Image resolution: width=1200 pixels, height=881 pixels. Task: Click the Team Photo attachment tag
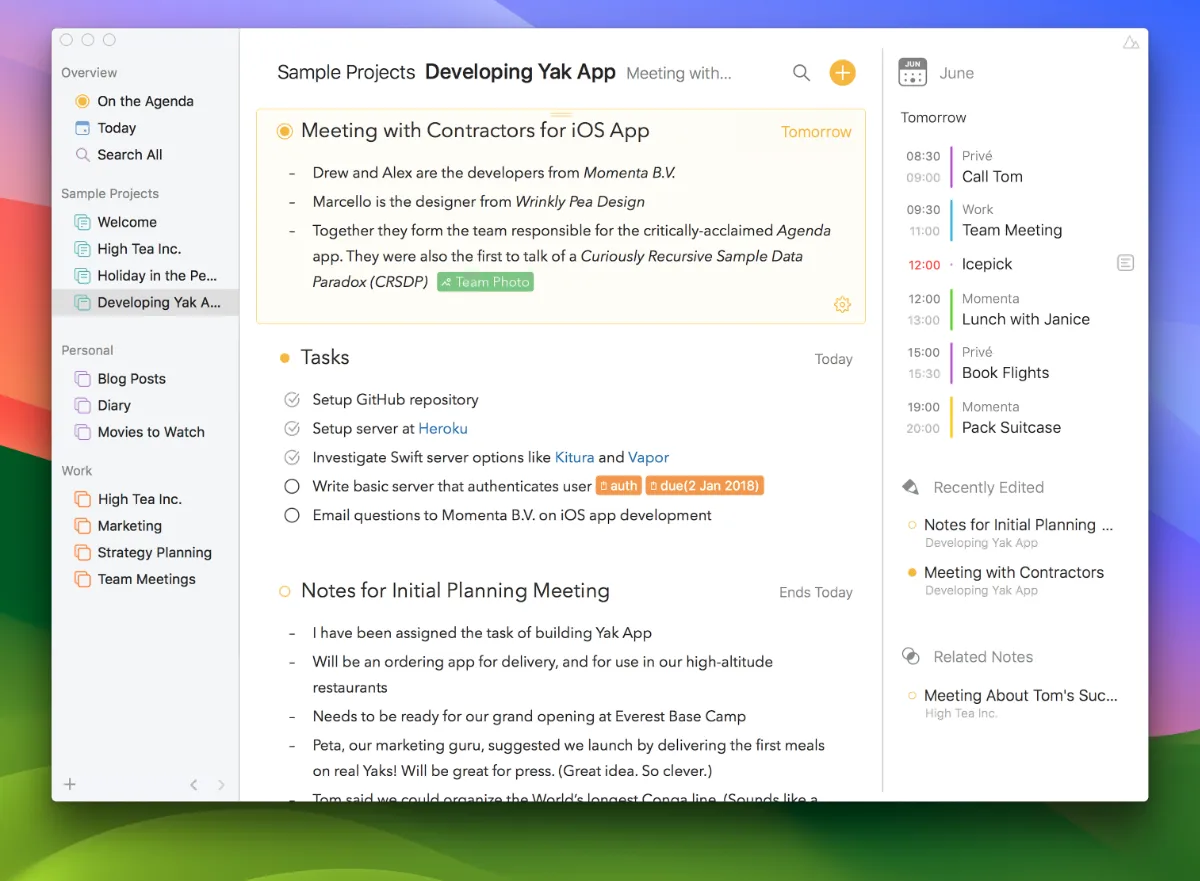(485, 282)
